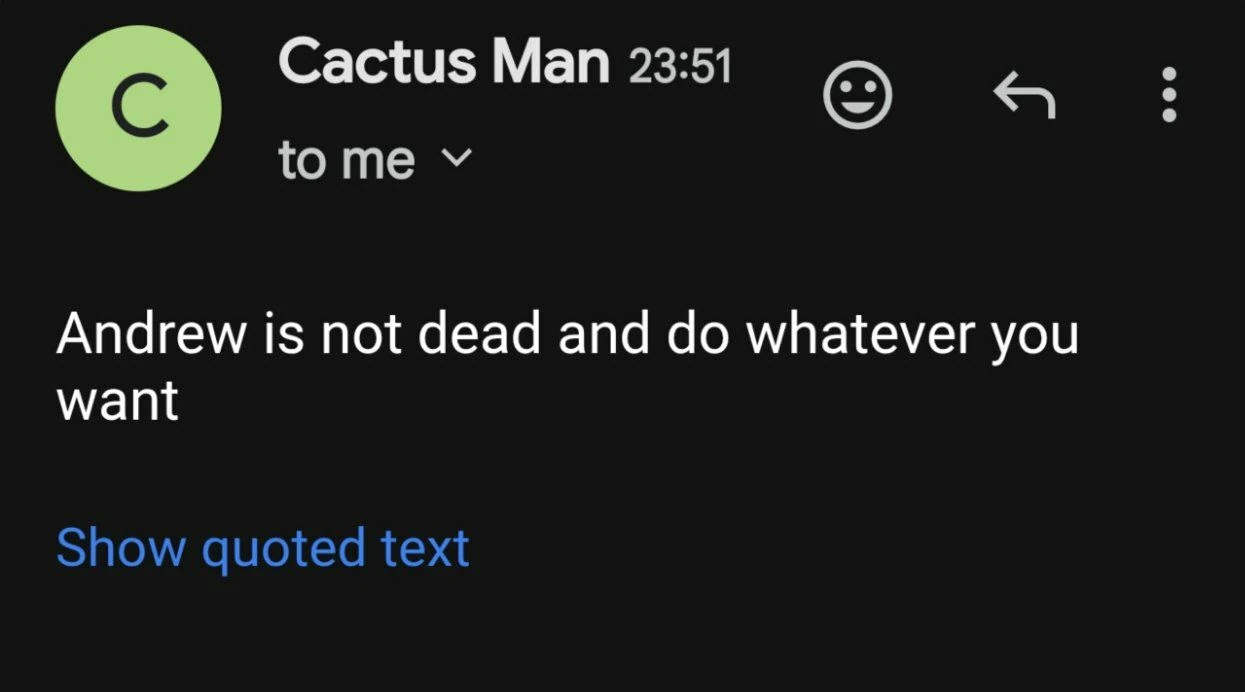Click the word 'want' in the message
Viewport: 1245px width, 692px height.
118,402
